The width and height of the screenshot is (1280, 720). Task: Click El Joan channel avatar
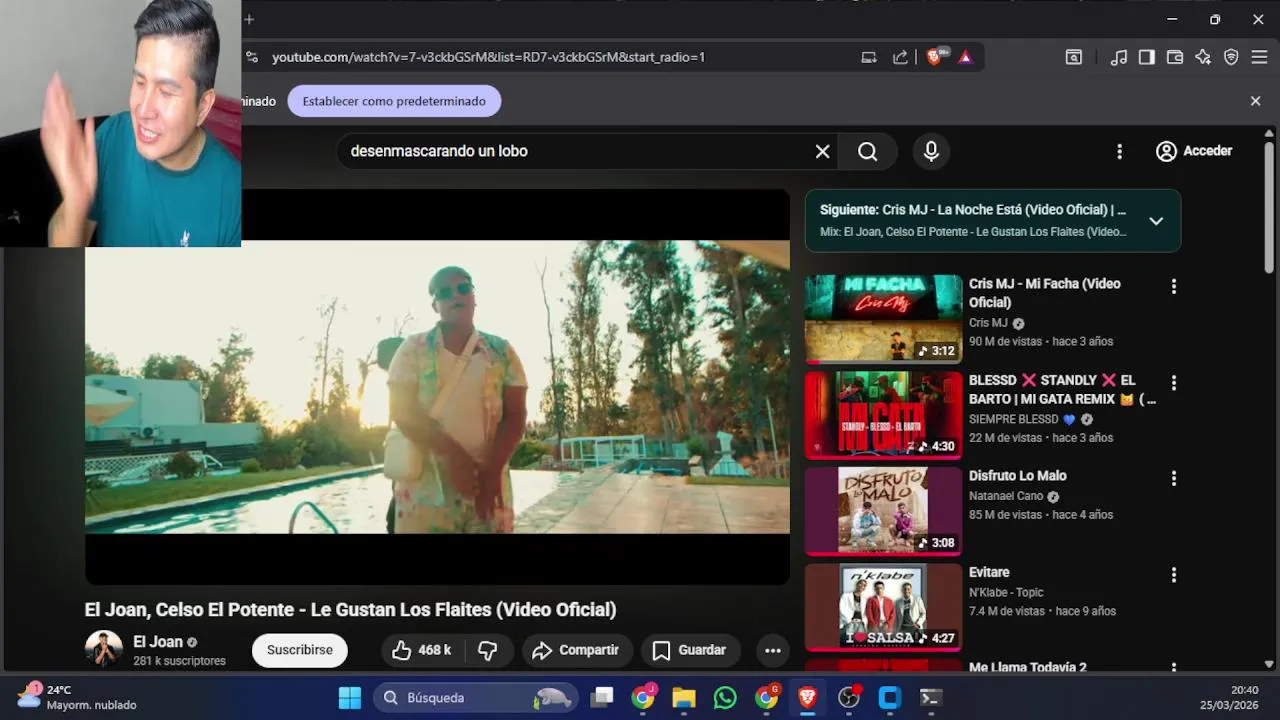coord(103,650)
